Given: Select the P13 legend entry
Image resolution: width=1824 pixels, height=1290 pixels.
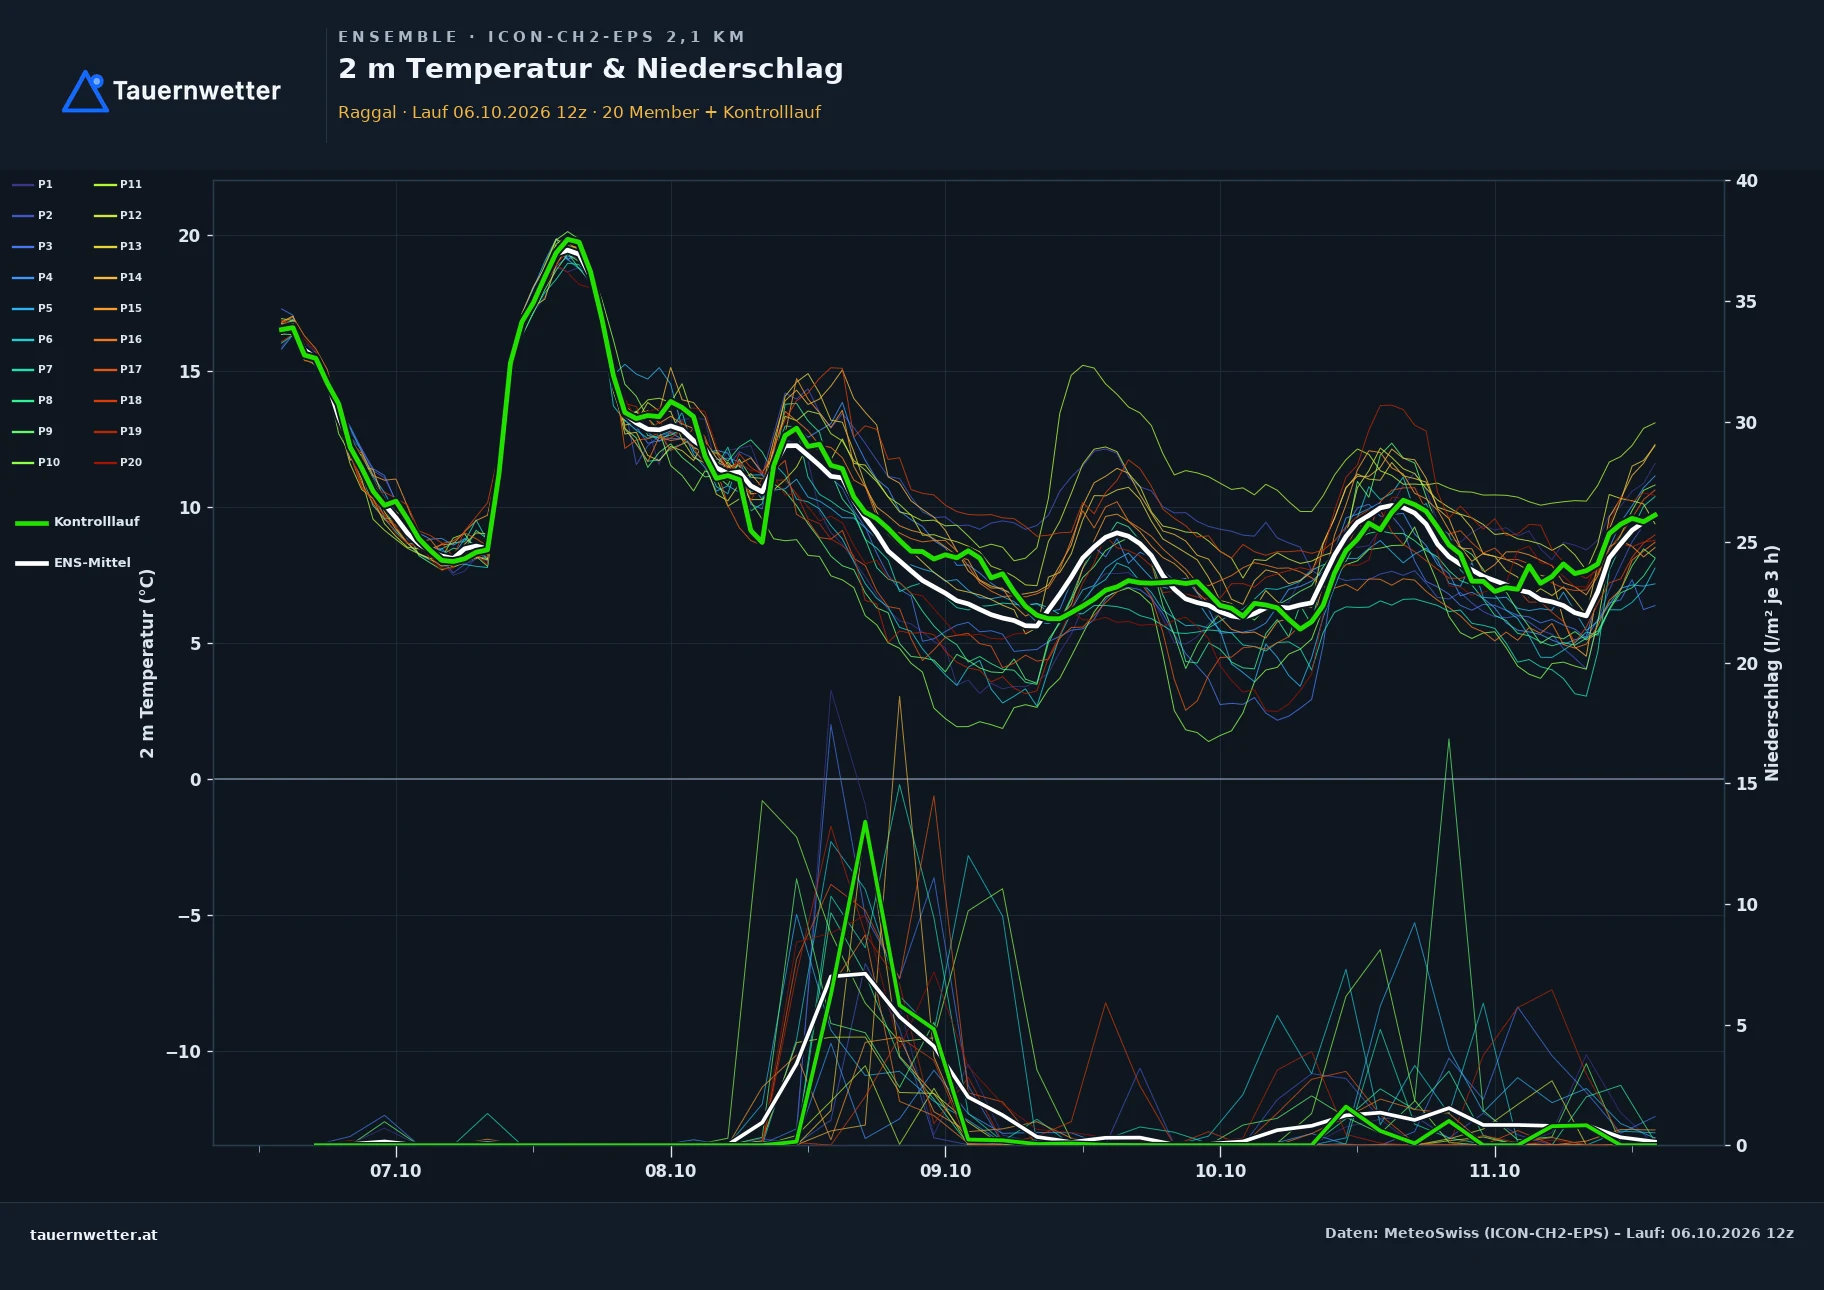Looking at the screenshot, I should pos(118,246).
